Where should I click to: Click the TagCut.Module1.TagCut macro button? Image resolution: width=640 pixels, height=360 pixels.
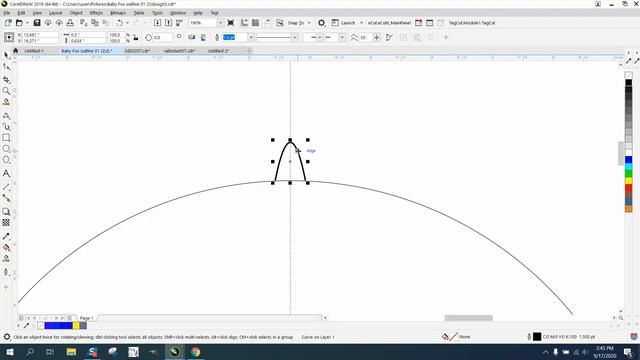coord(472,23)
